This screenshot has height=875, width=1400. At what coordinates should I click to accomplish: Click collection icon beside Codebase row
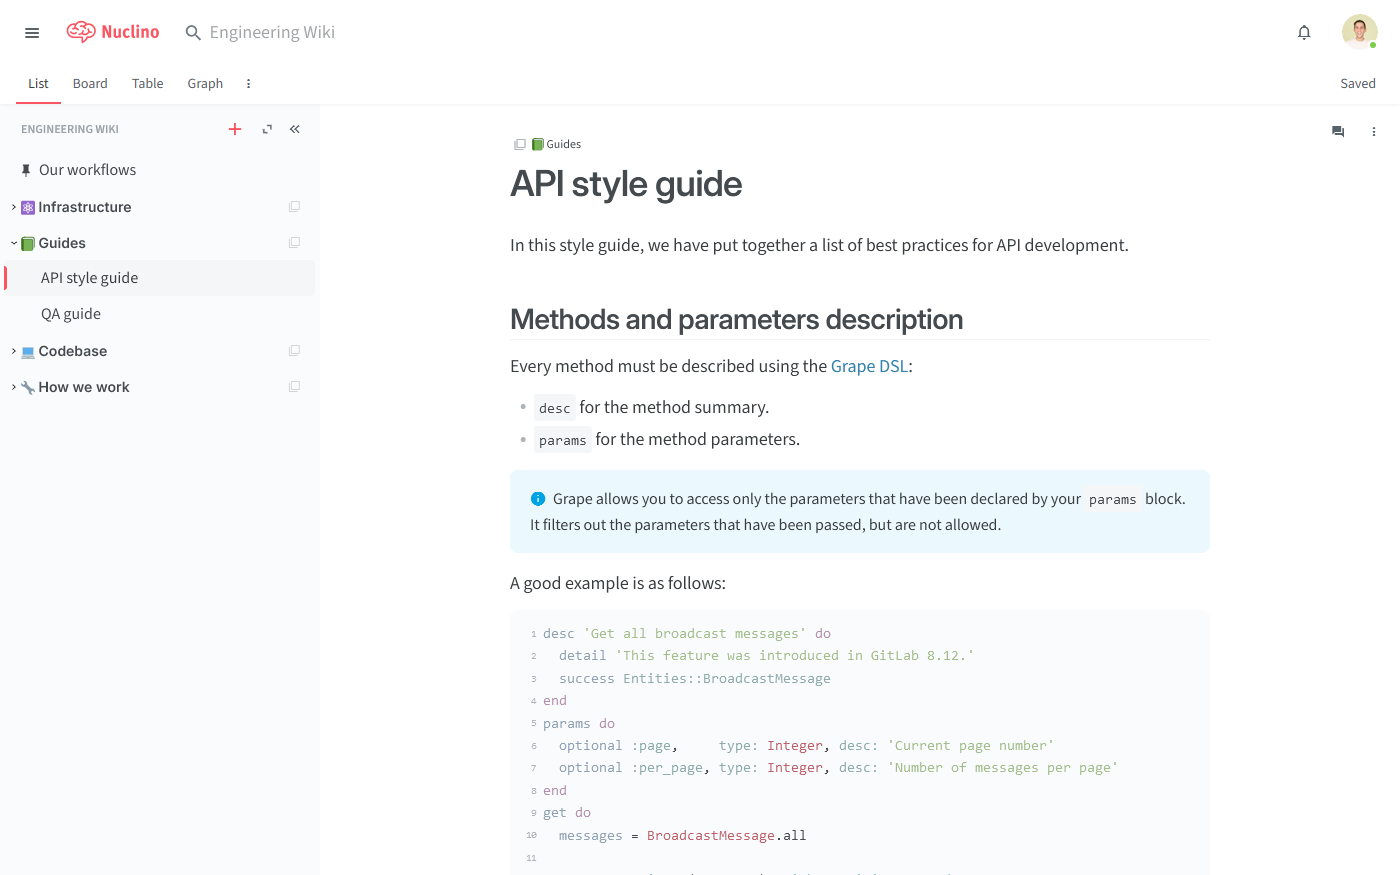point(294,351)
